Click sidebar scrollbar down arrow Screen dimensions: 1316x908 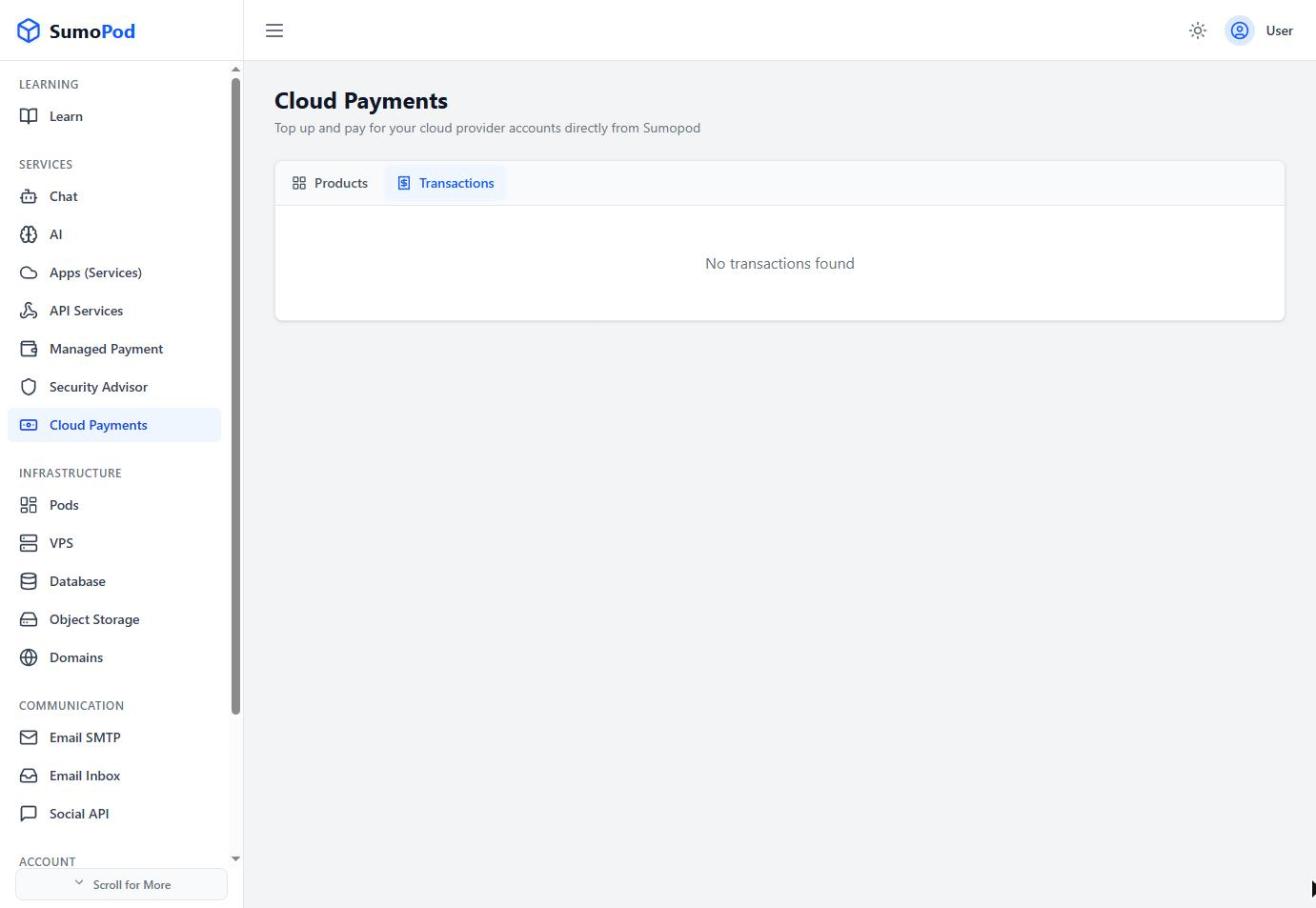pyautogui.click(x=236, y=858)
